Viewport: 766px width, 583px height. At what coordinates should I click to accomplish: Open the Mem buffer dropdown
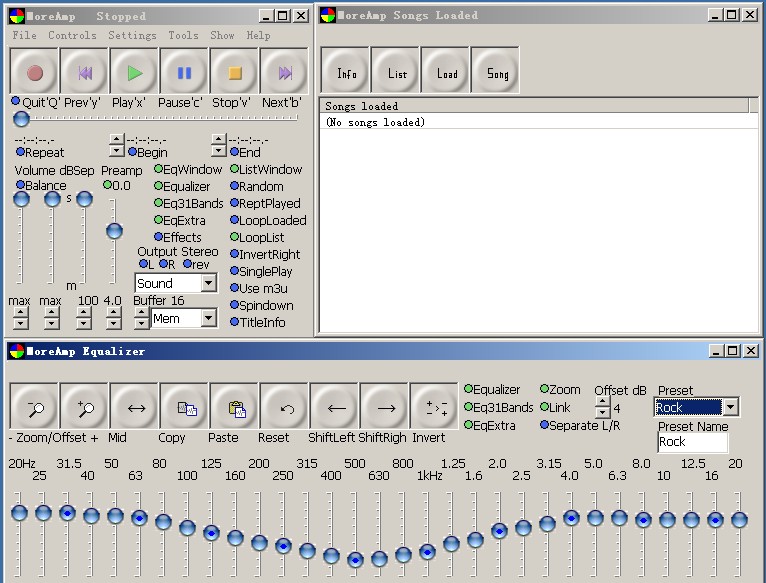(208, 319)
